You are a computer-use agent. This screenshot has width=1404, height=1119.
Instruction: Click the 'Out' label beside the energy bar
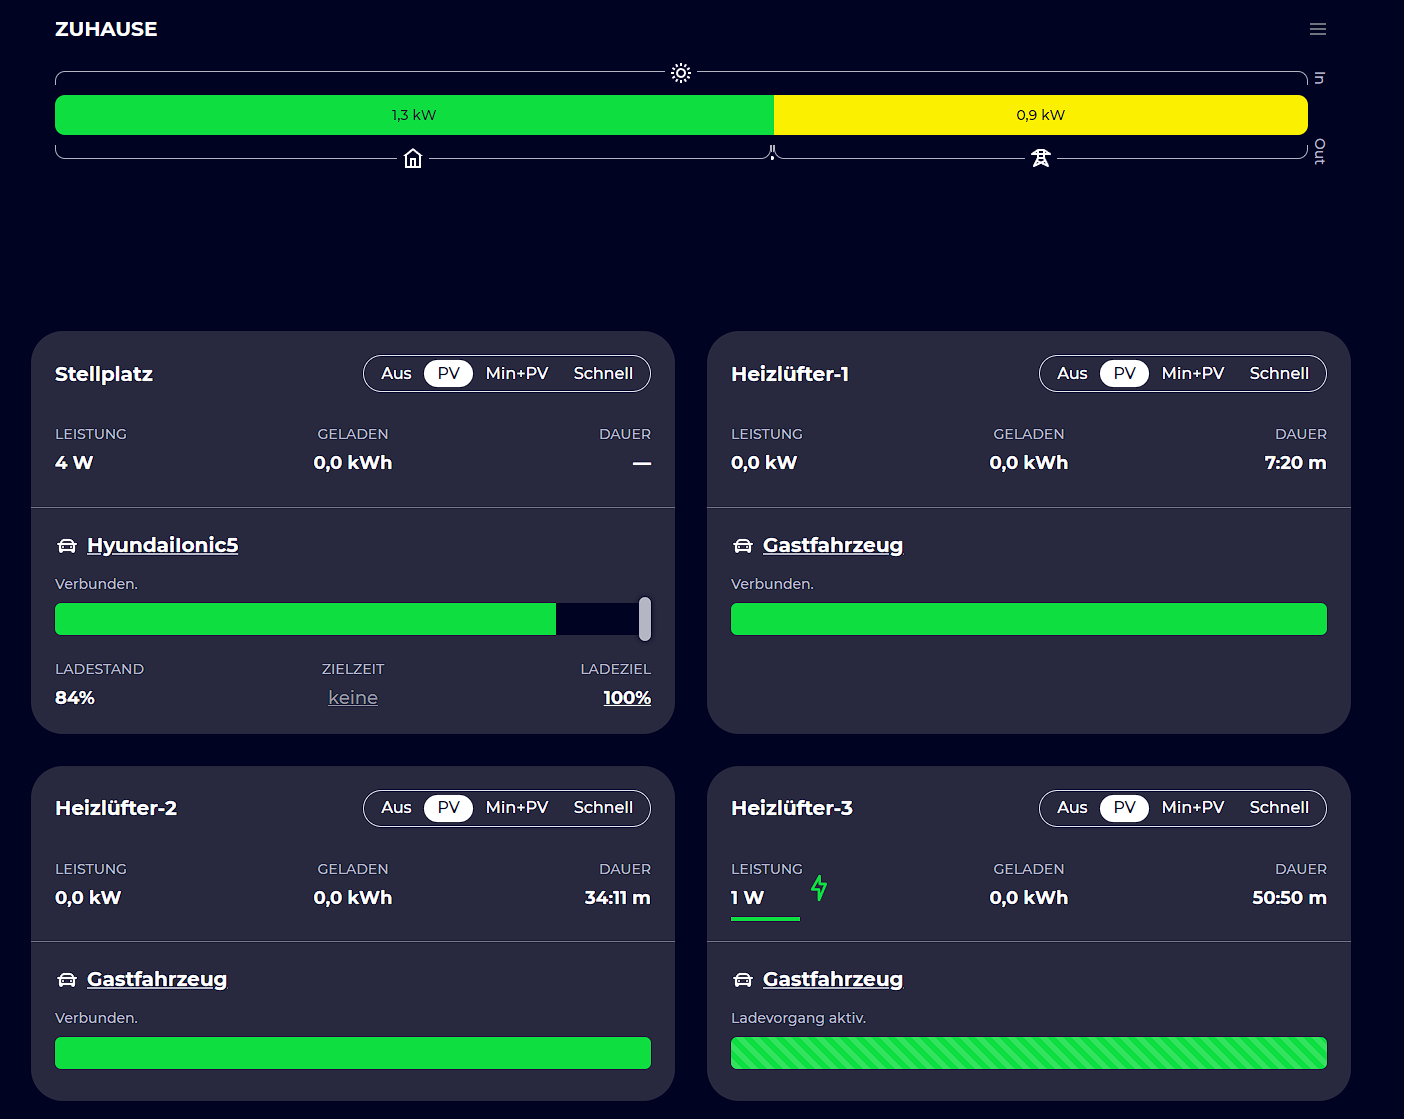coord(1320,152)
